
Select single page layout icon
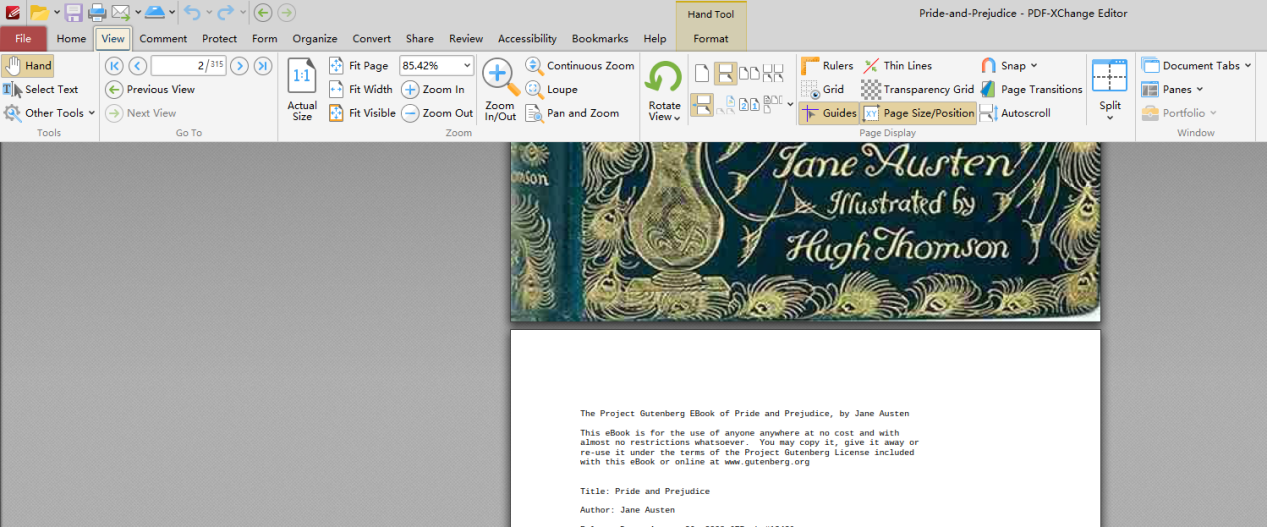pyautogui.click(x=701, y=73)
